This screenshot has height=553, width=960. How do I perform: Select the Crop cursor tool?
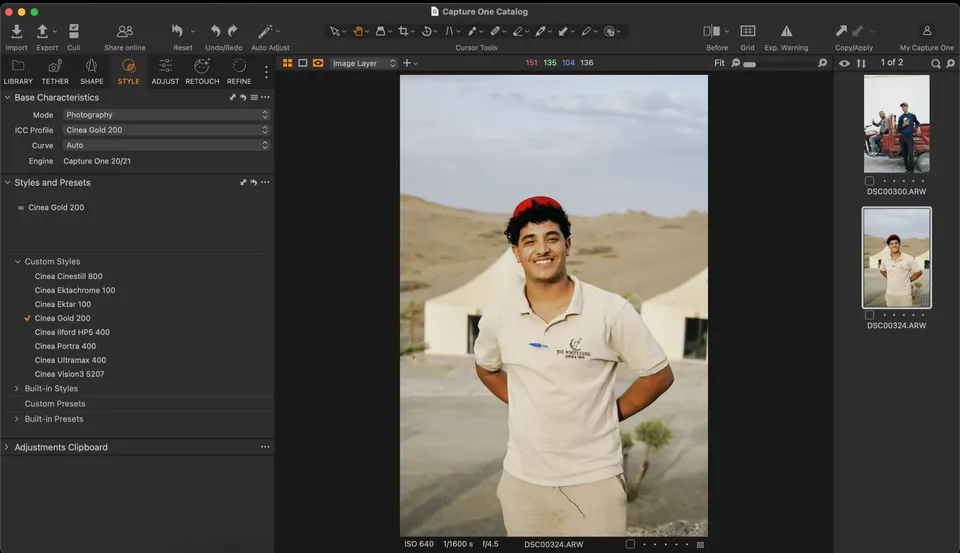(x=403, y=31)
